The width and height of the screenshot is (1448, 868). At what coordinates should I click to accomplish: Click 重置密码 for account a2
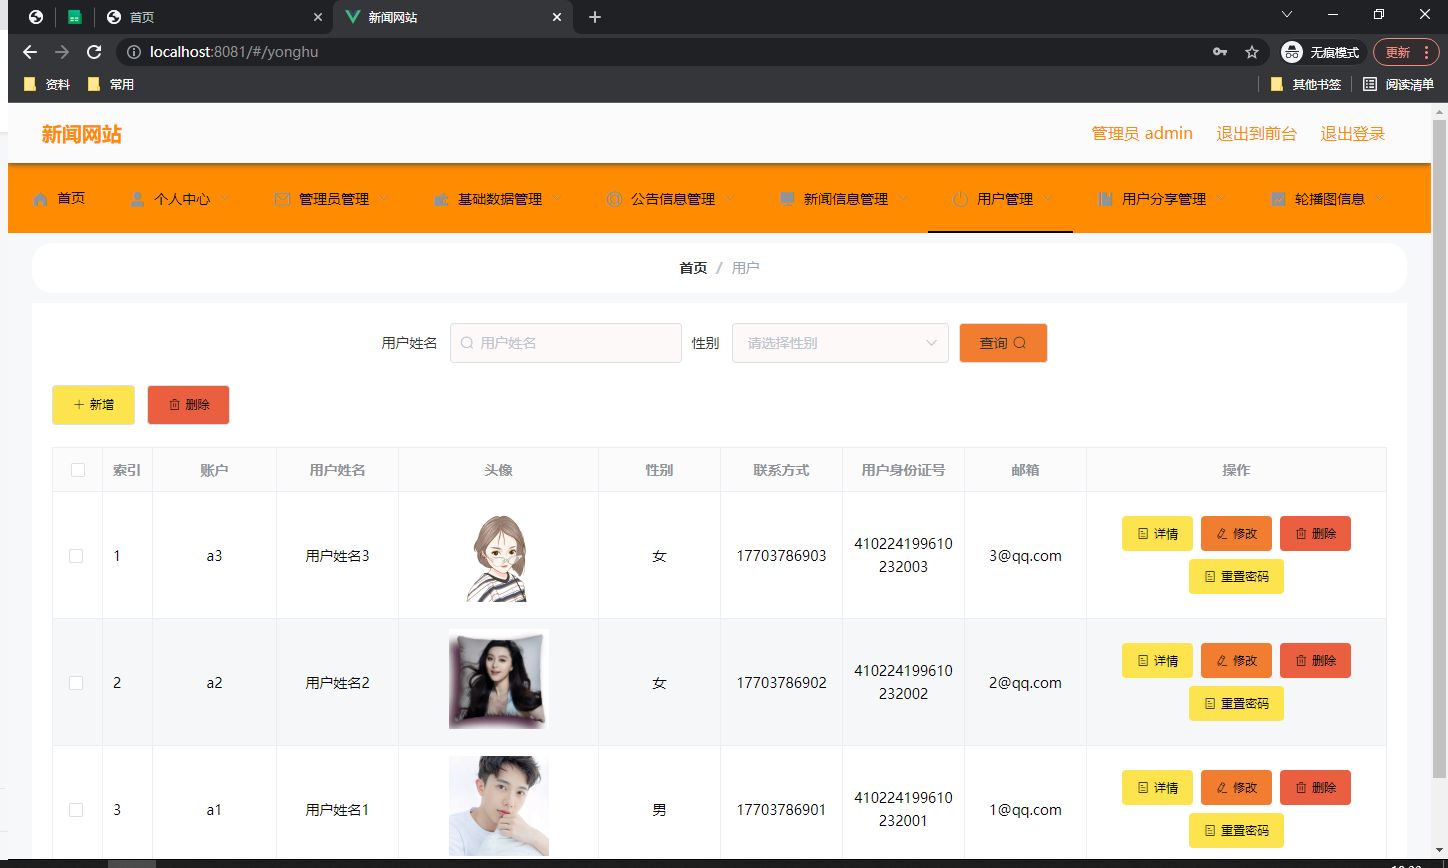click(1236, 704)
